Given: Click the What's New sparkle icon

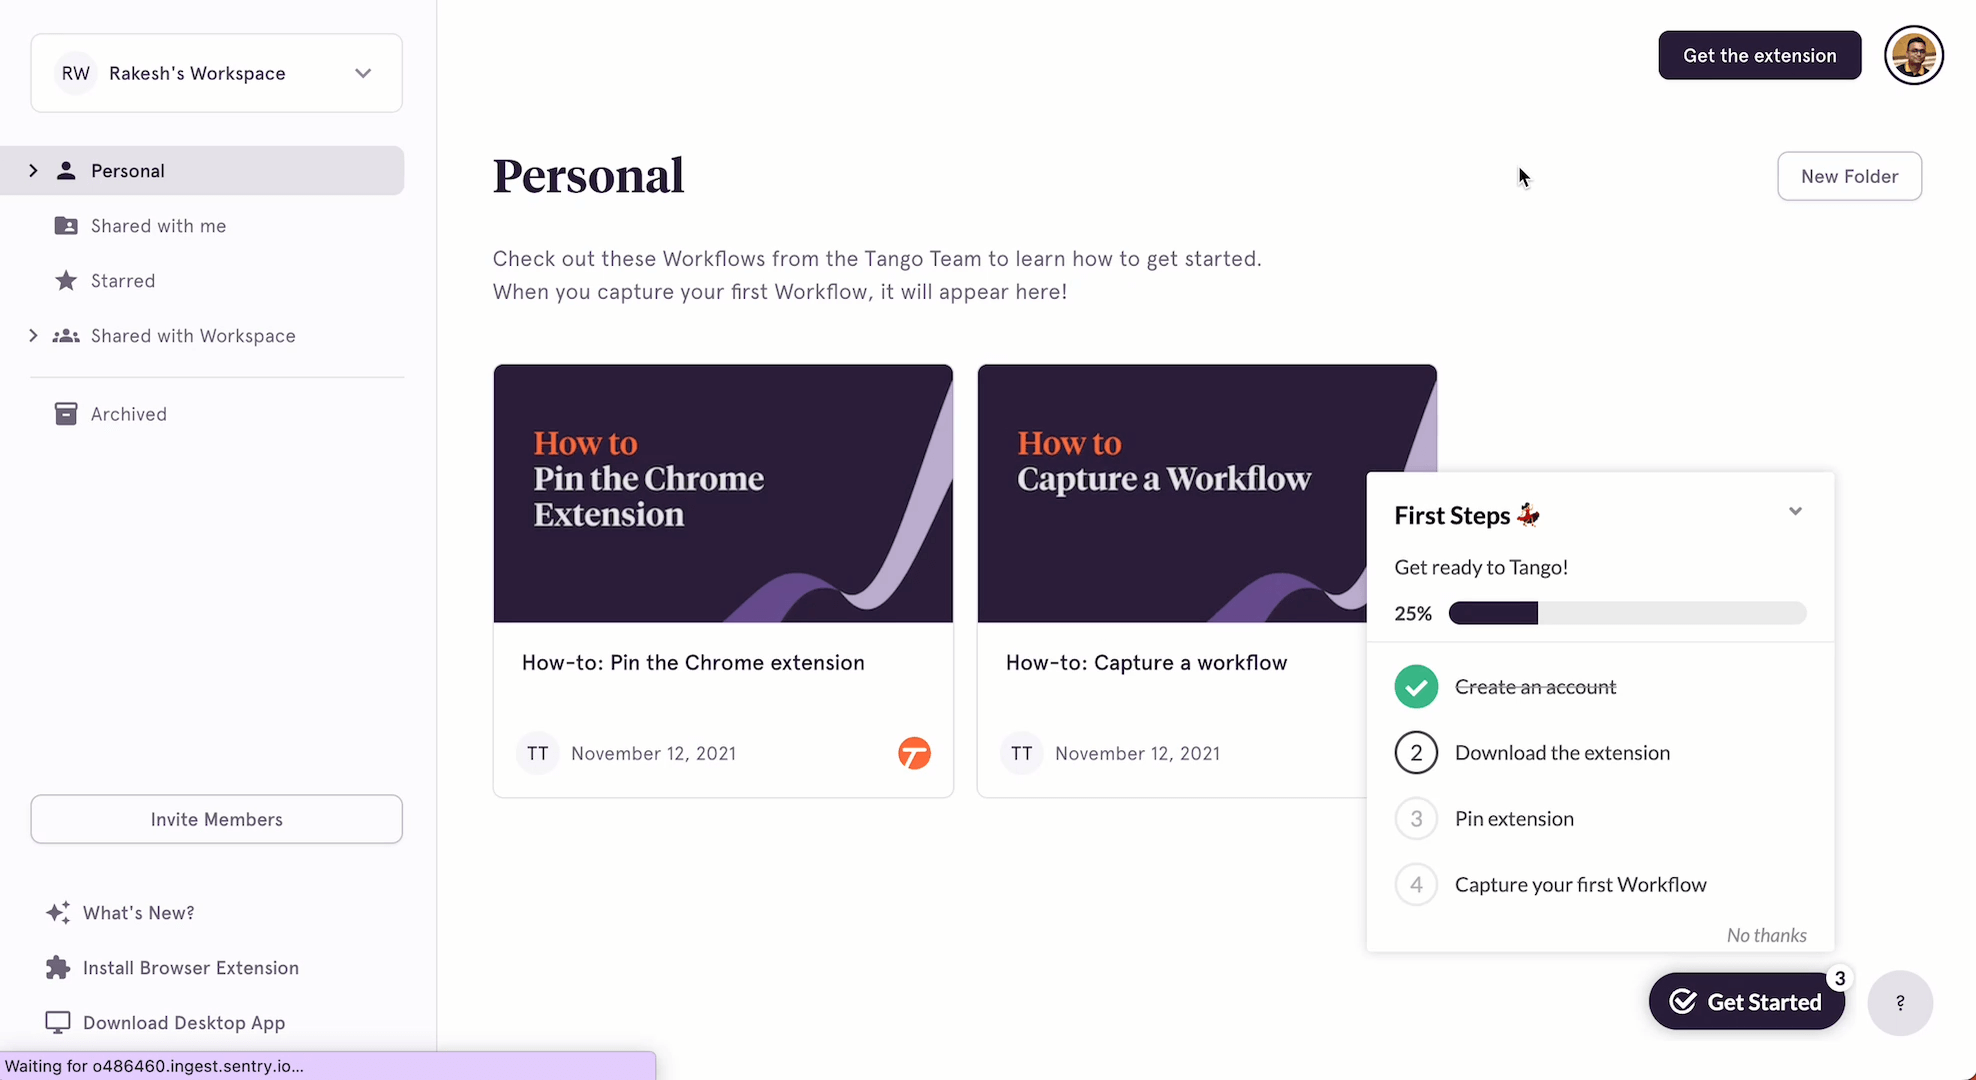Looking at the screenshot, I should click(57, 912).
